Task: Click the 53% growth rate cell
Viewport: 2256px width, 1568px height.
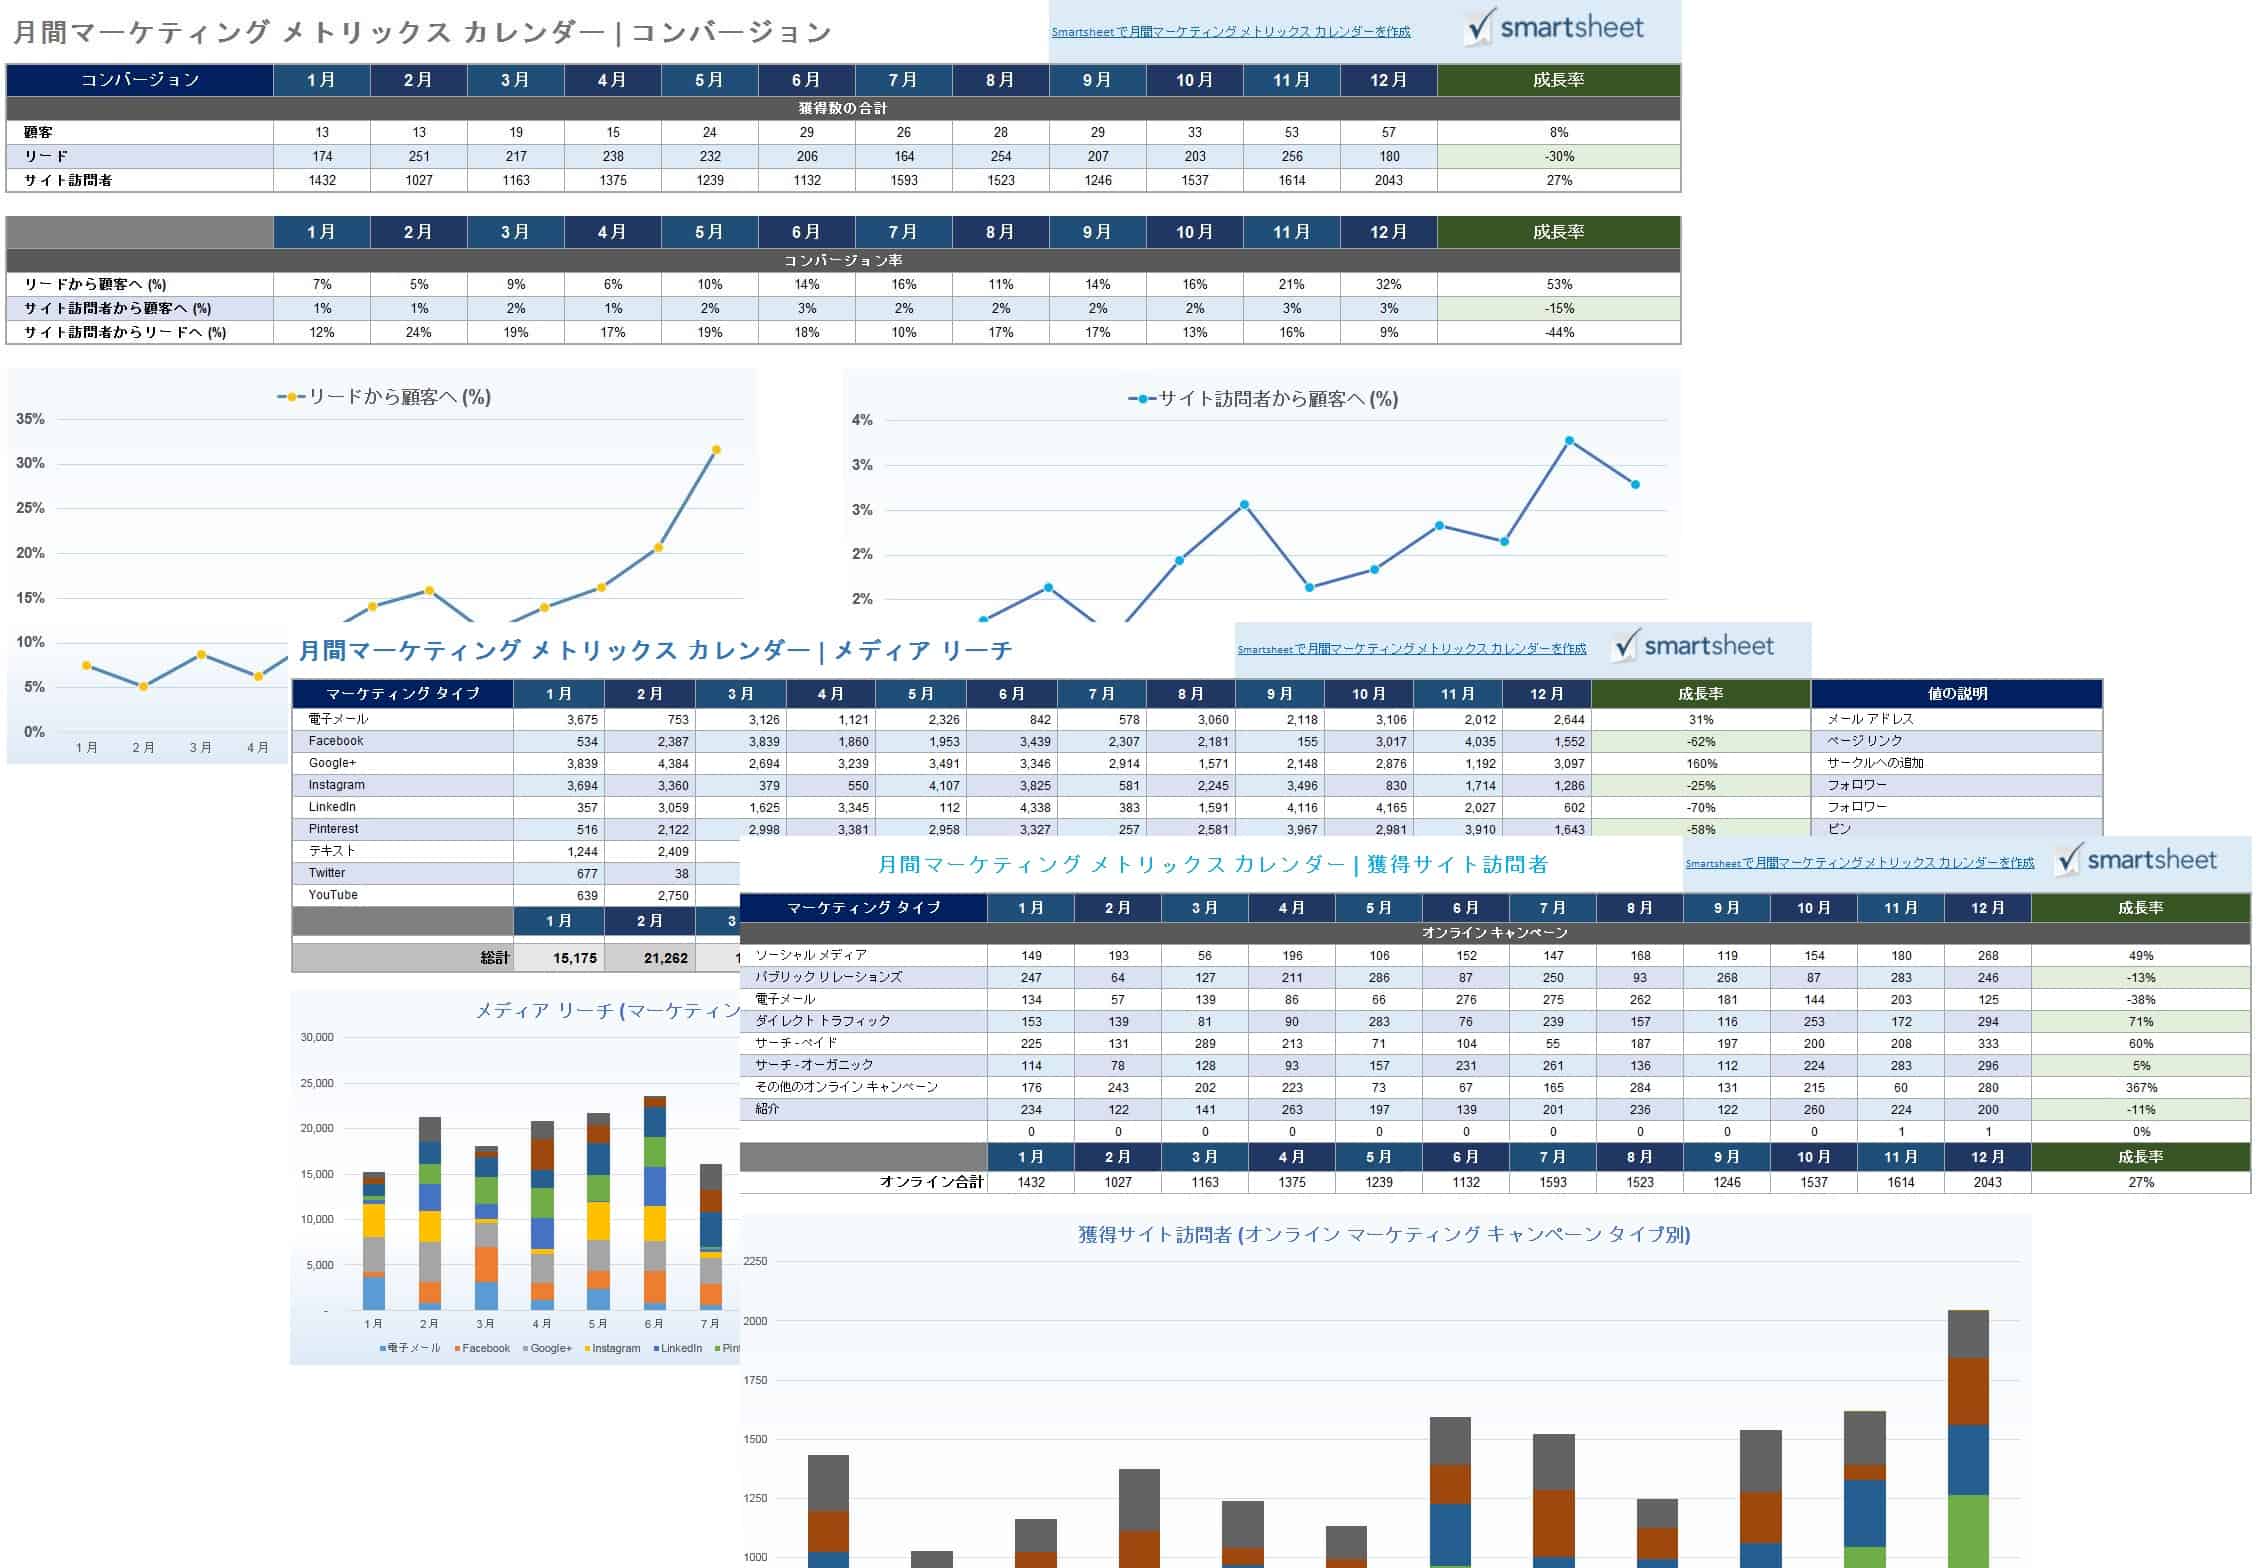Action: coord(1559,284)
